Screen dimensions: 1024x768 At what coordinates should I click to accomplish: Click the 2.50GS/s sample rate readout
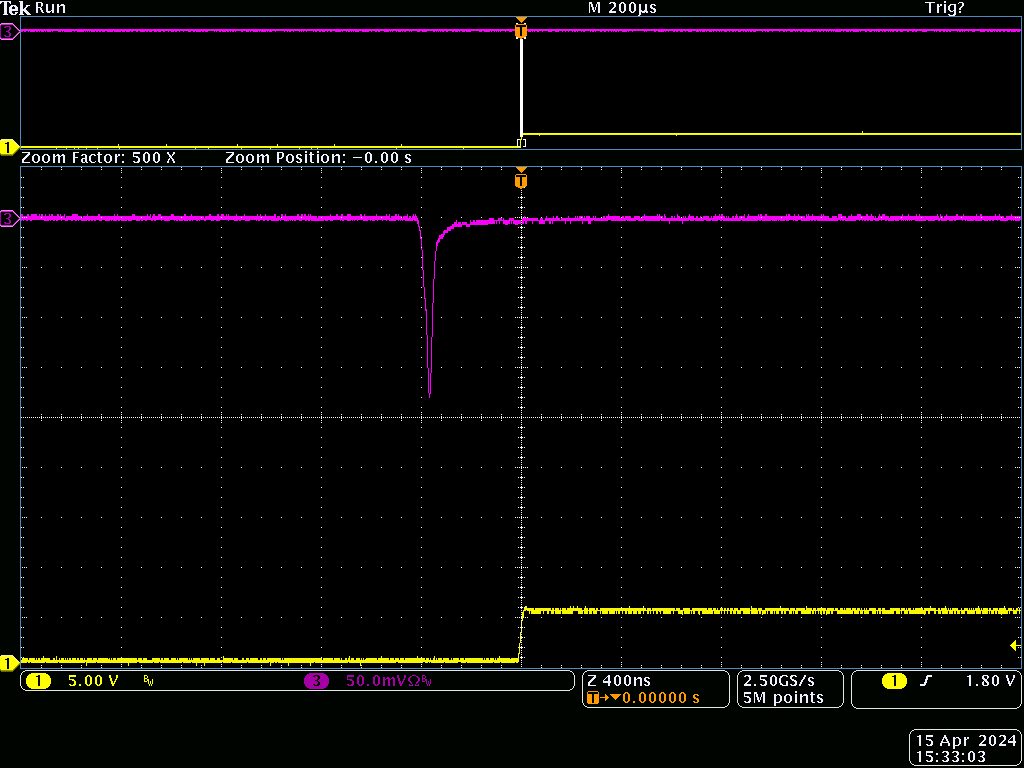pyautogui.click(x=779, y=680)
